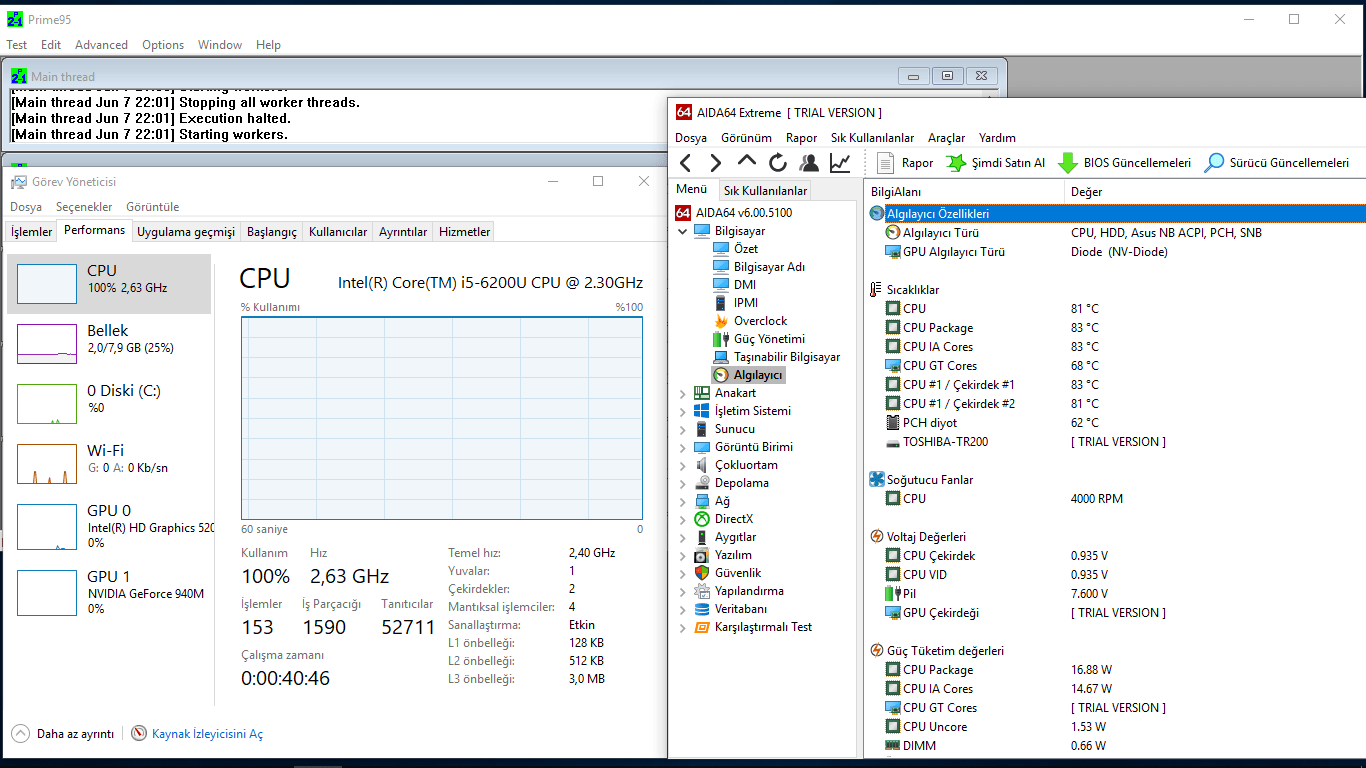
Task: Select the Bellek memory usage thumbnail
Action: (47, 344)
